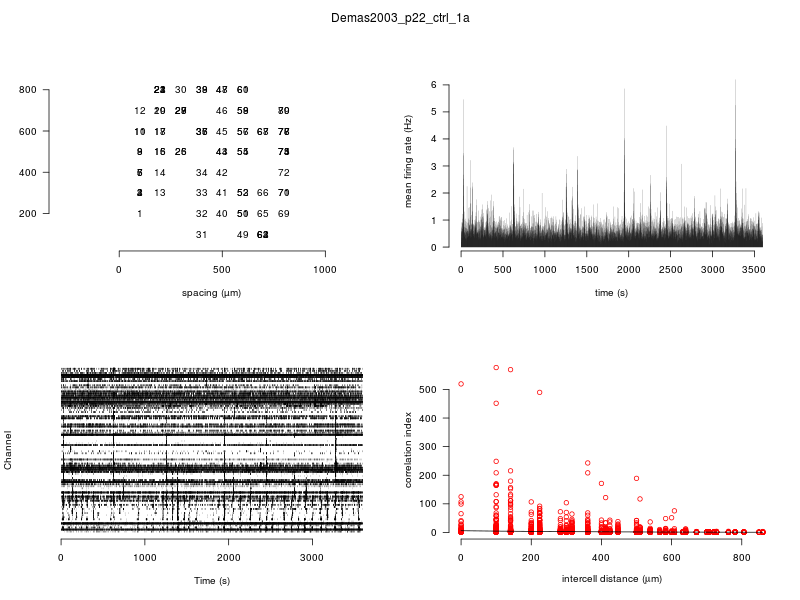Select electrode number 1 in the layout plot

(x=139, y=214)
